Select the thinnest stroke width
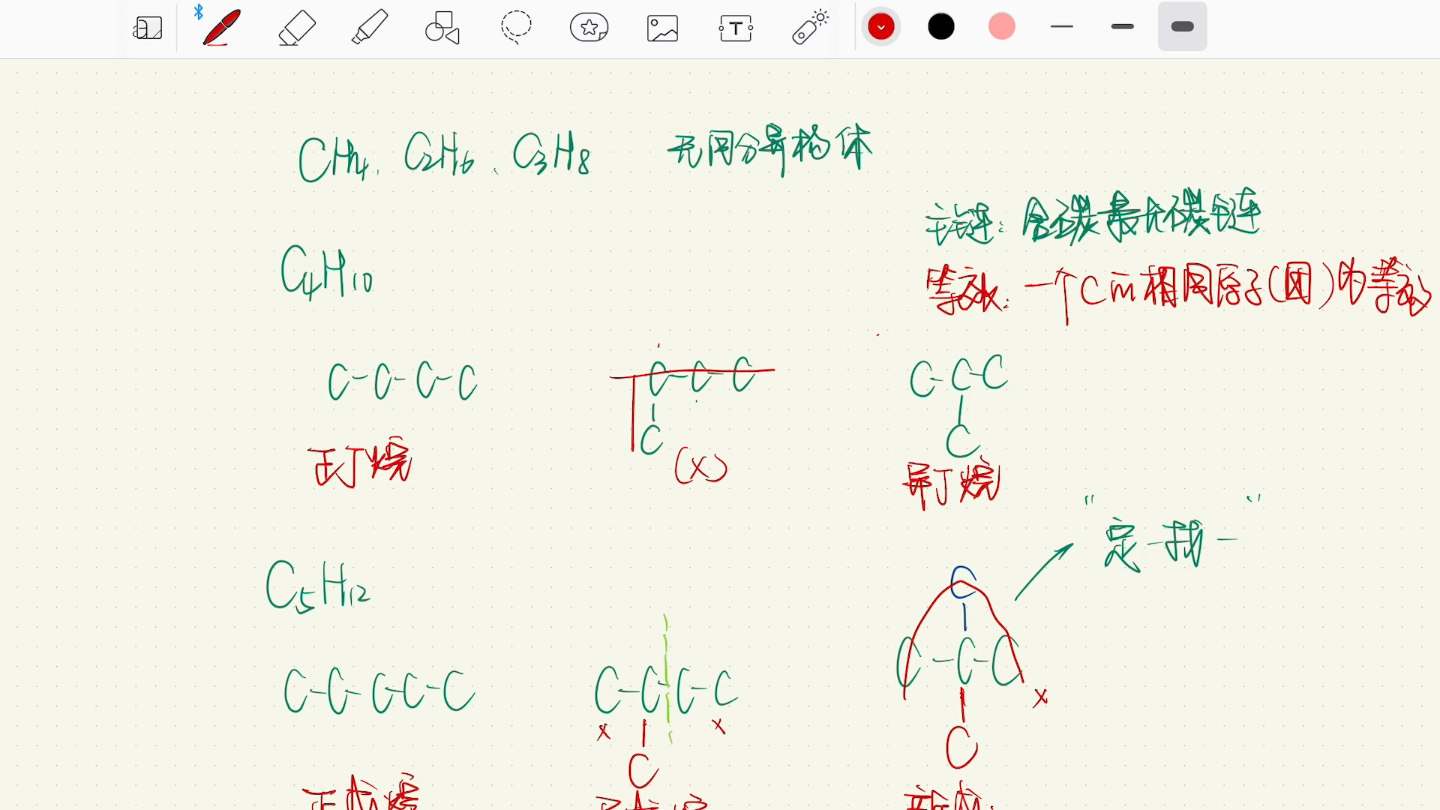The image size is (1440, 810). (1062, 27)
